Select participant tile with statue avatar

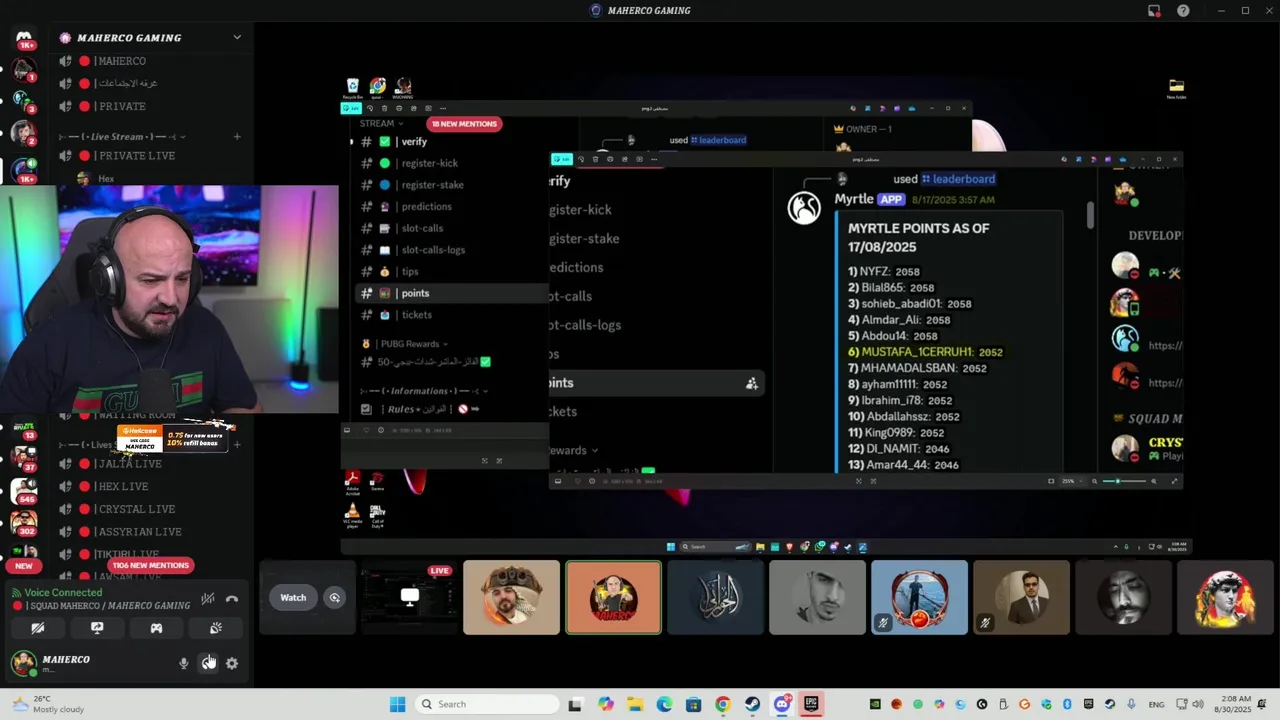[1225, 598]
